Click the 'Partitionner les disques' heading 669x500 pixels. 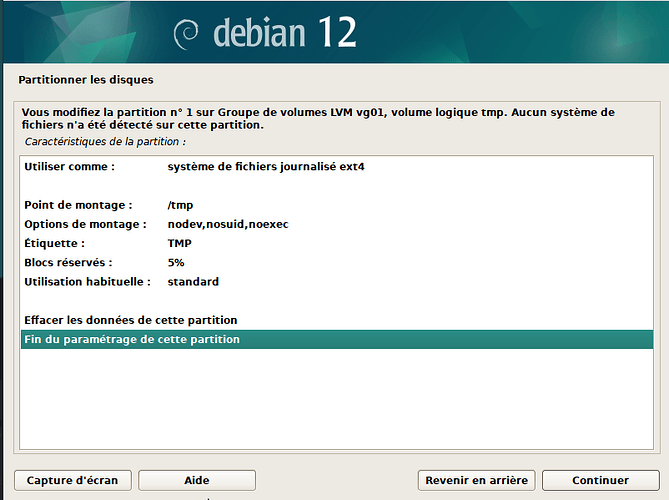[x=86, y=80]
